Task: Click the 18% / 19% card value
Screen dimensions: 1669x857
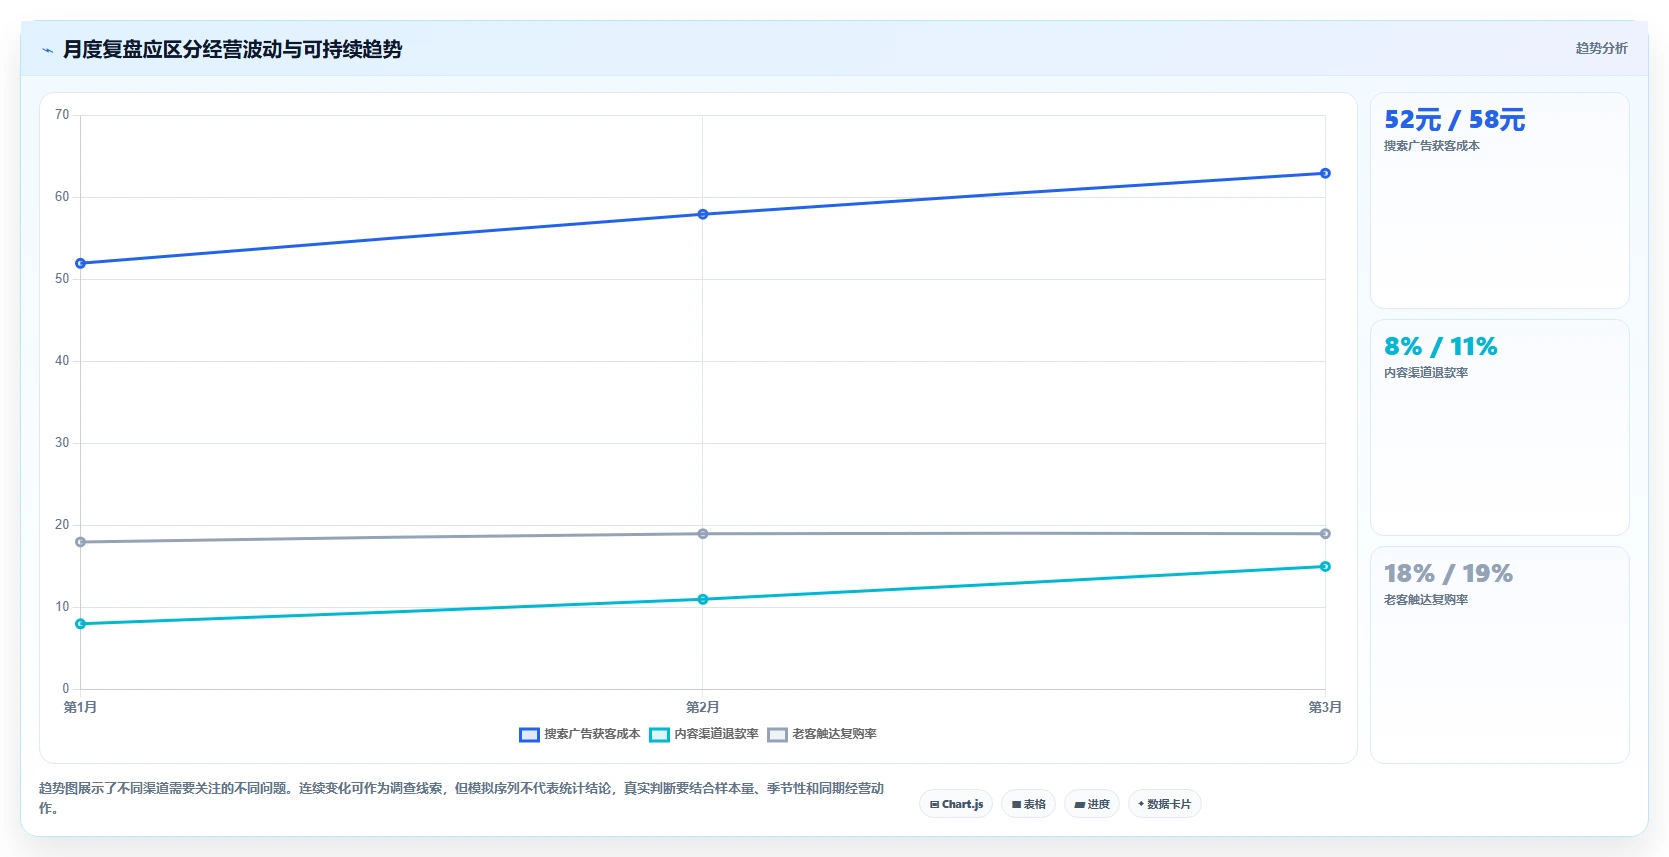Action: (x=1448, y=574)
